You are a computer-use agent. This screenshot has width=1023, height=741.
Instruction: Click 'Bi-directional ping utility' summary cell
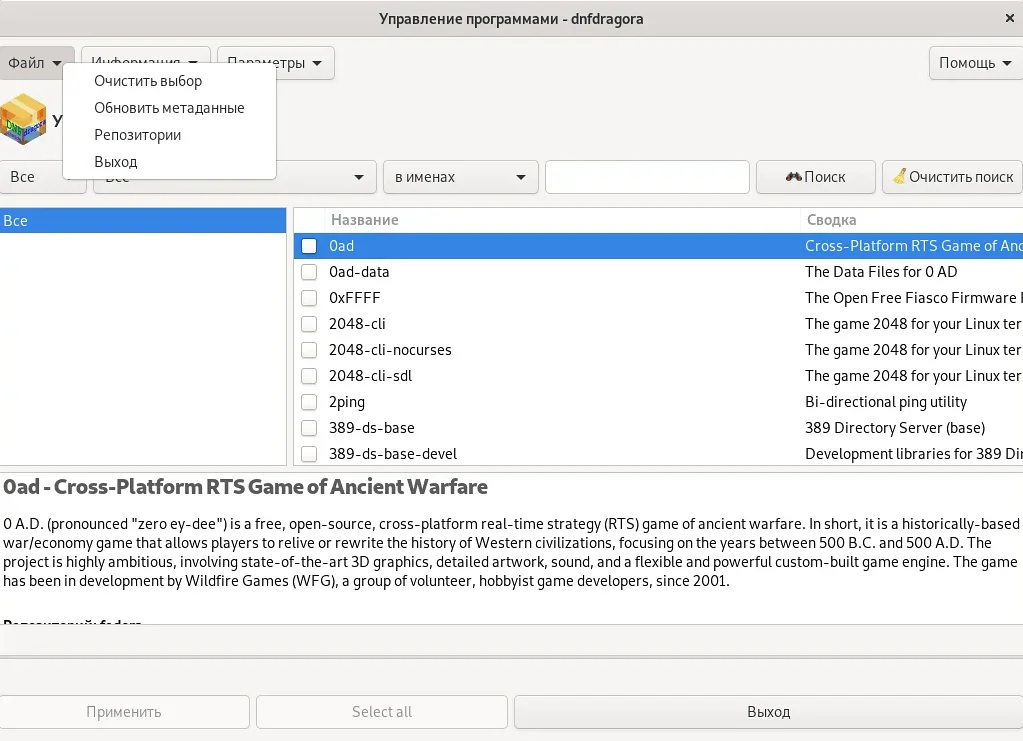point(886,402)
